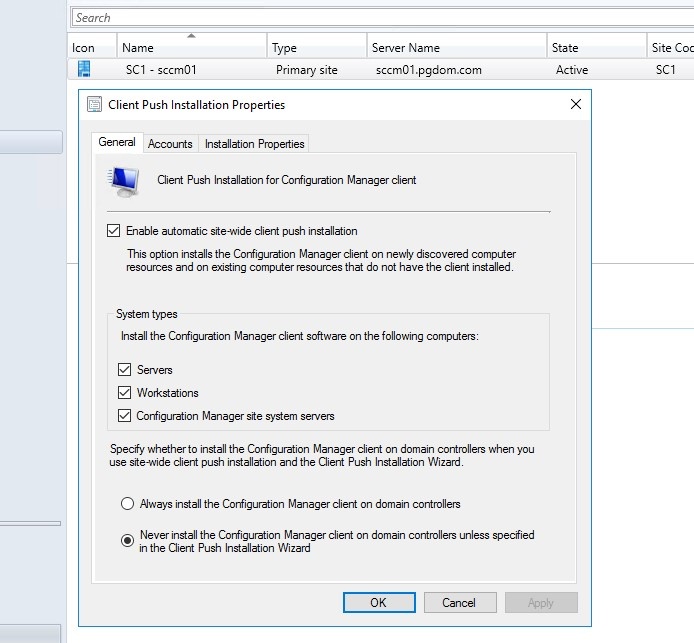Image resolution: width=694 pixels, height=643 pixels.
Task: Click the SC1 site code cell
Action: click(665, 70)
